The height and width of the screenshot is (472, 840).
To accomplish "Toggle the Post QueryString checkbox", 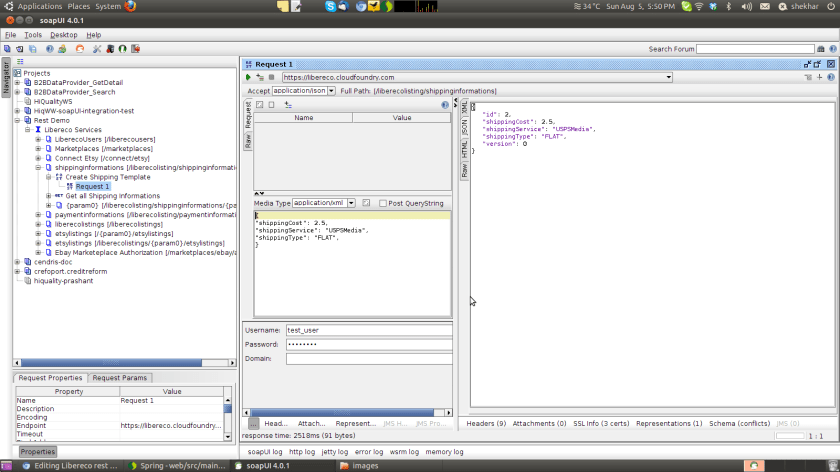I will [383, 203].
